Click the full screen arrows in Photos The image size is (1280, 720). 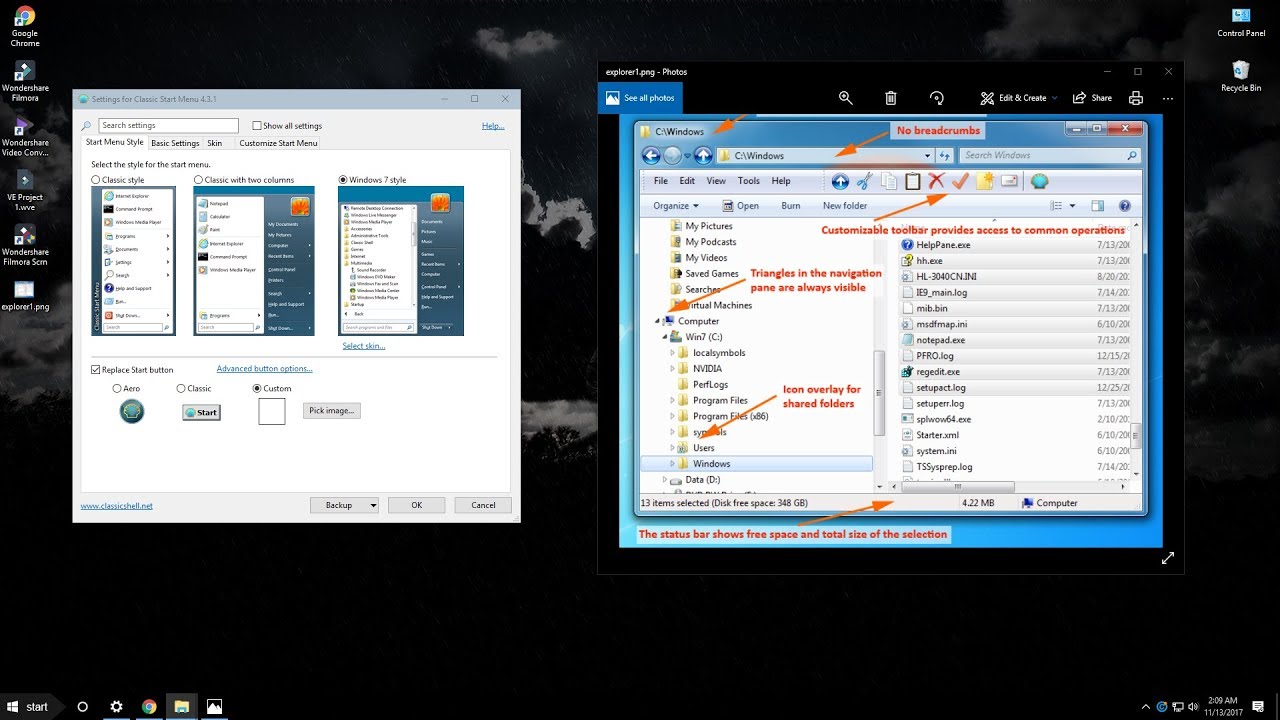1167,558
